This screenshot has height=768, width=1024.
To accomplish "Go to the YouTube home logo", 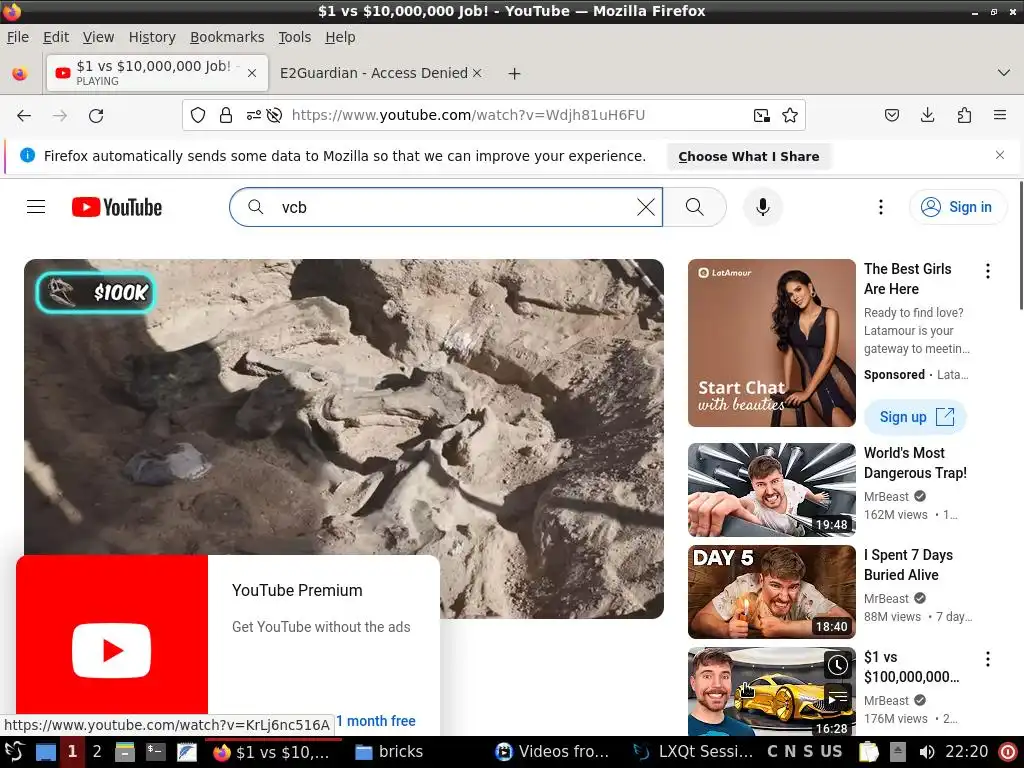I will pyautogui.click(x=117, y=207).
